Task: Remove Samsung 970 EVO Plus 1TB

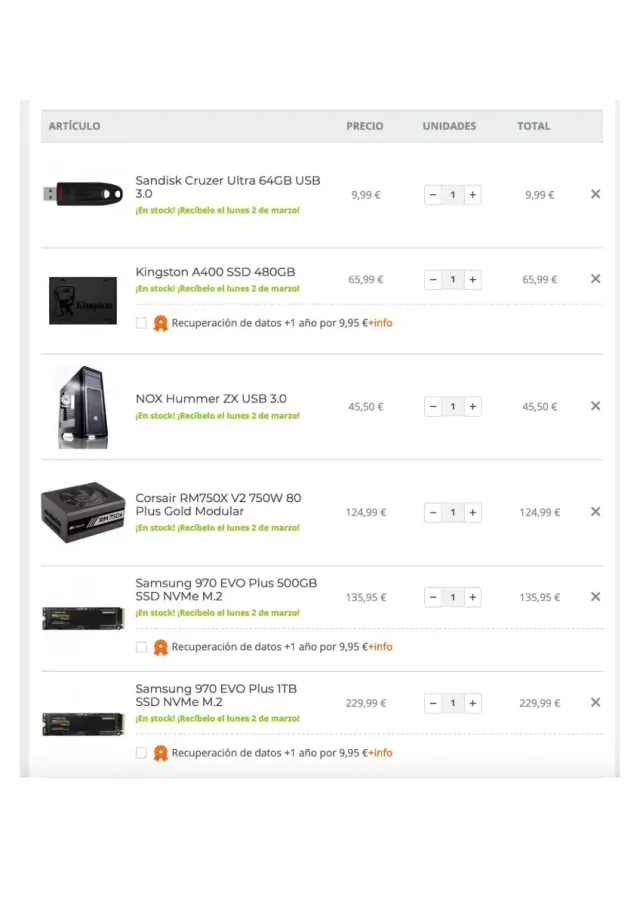Action: (x=595, y=703)
